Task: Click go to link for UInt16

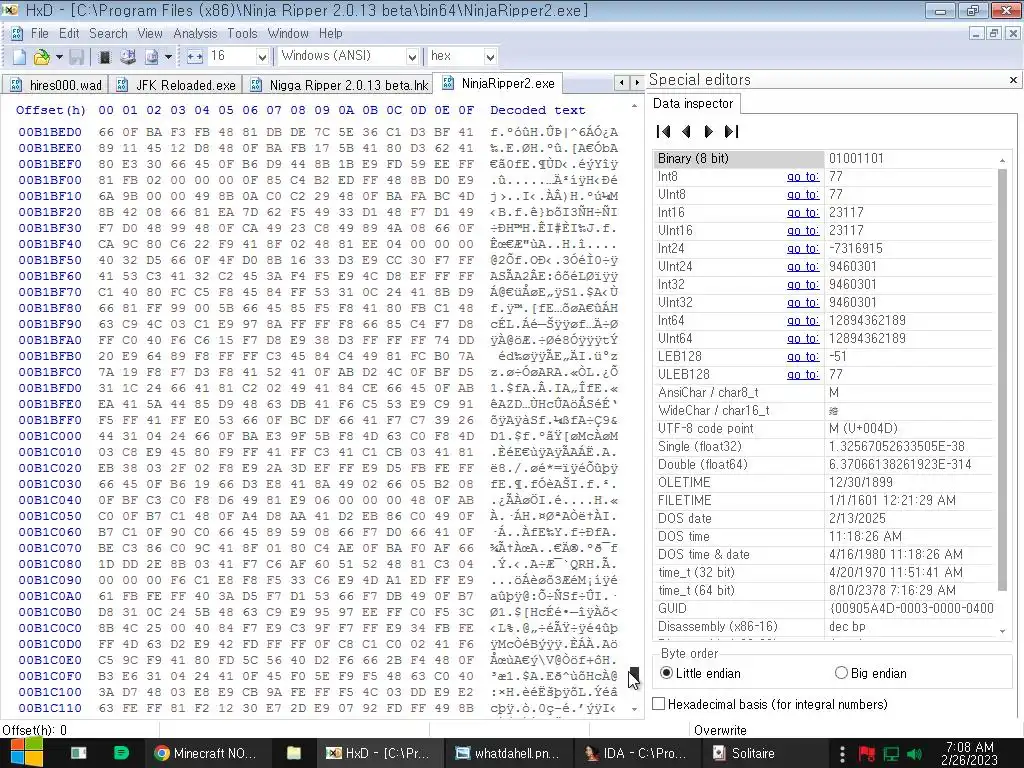Action: (x=803, y=231)
